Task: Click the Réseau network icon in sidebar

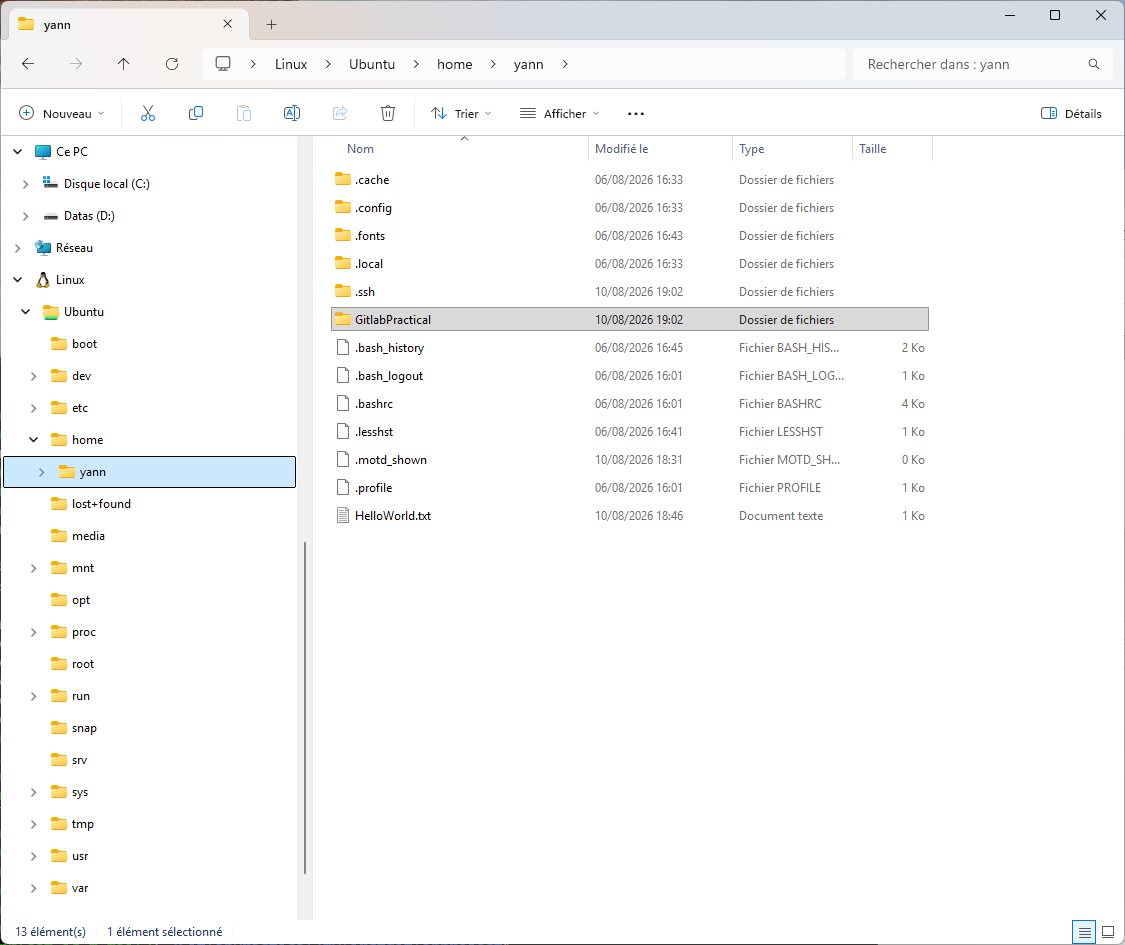Action: pos(43,248)
